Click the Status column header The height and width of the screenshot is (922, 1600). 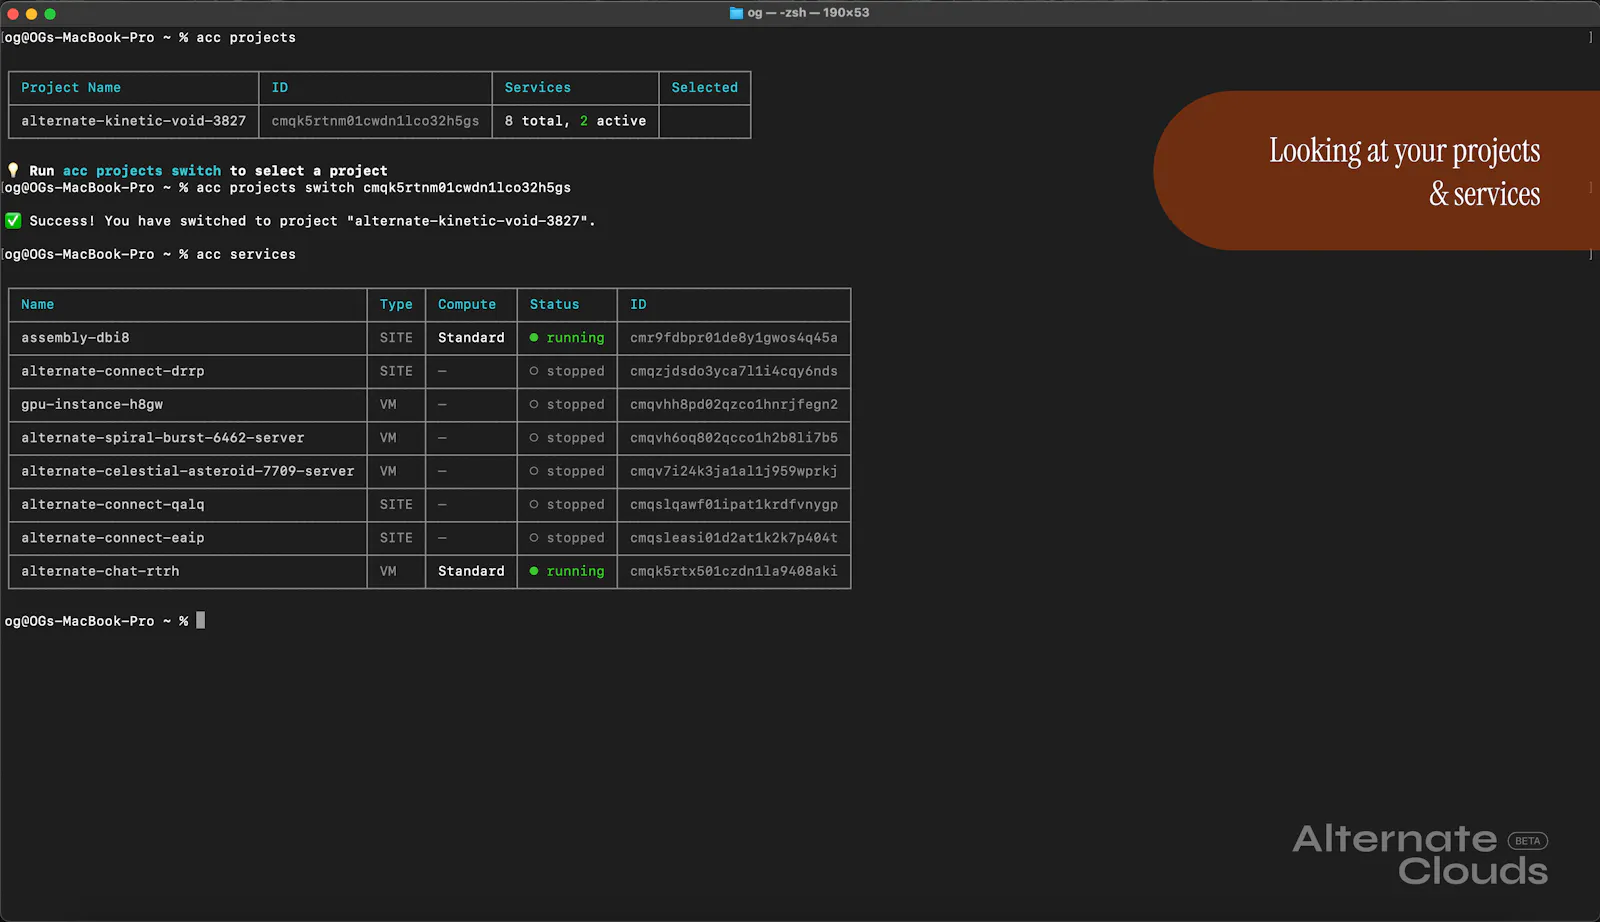[554, 304]
